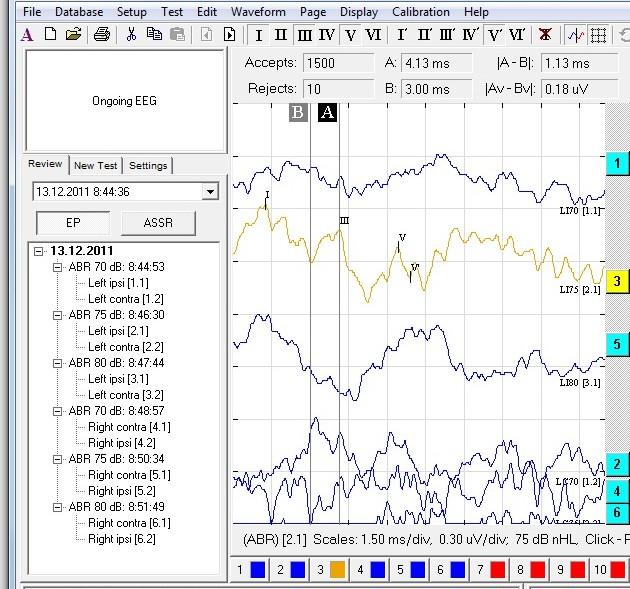The height and width of the screenshot is (589, 630).
Task: Select wave II marker button
Action: tap(281, 35)
